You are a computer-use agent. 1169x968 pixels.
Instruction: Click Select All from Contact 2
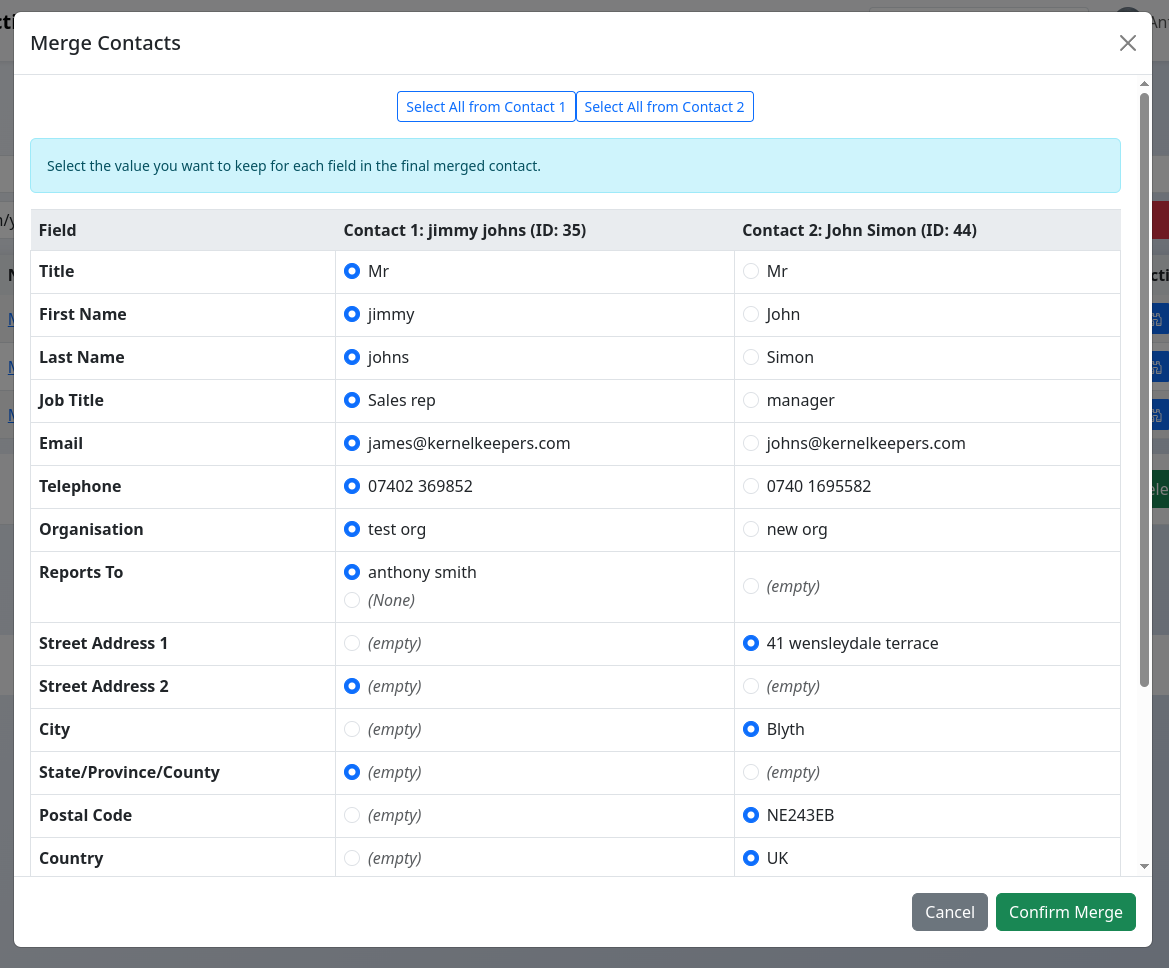click(x=664, y=107)
